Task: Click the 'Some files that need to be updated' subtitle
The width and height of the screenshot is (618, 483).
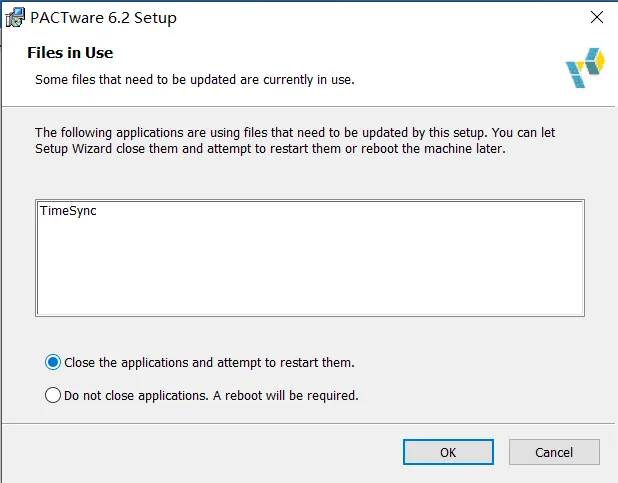Action: (195, 79)
